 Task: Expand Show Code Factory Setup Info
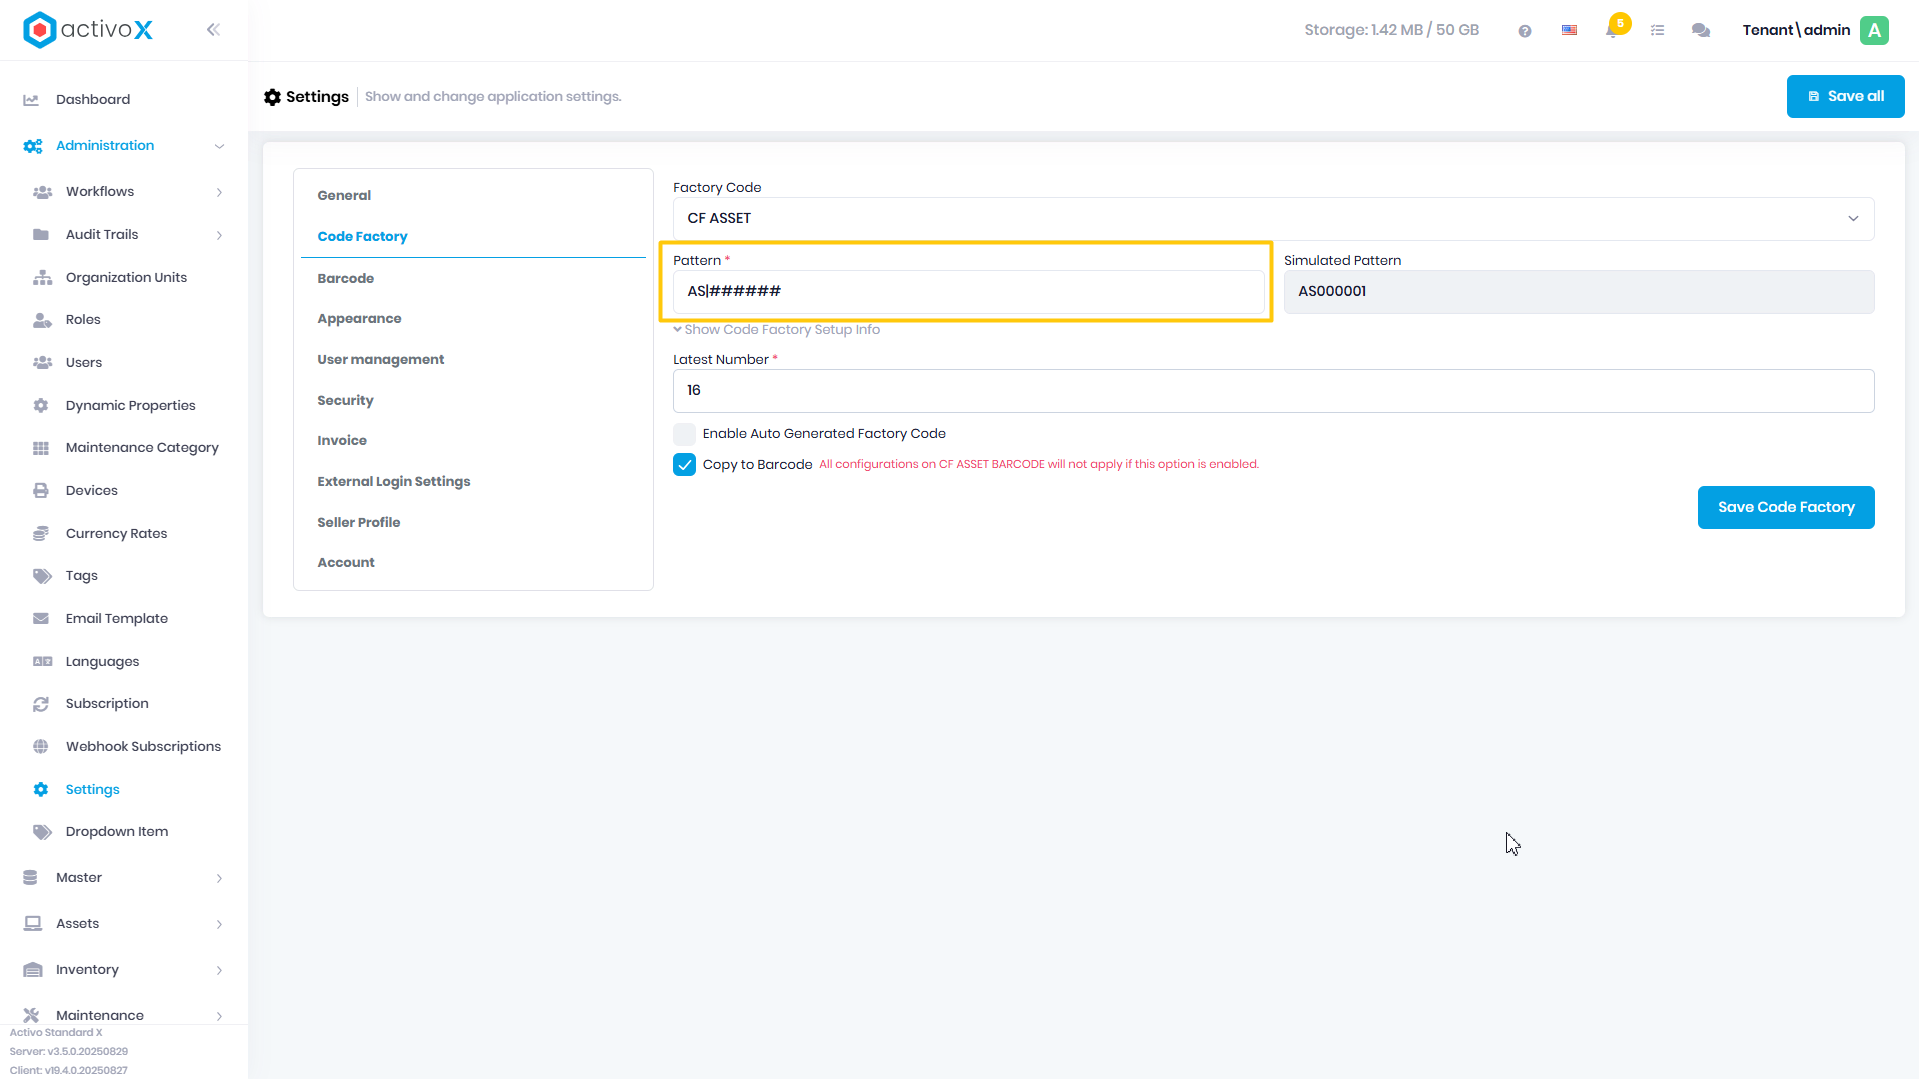(777, 330)
